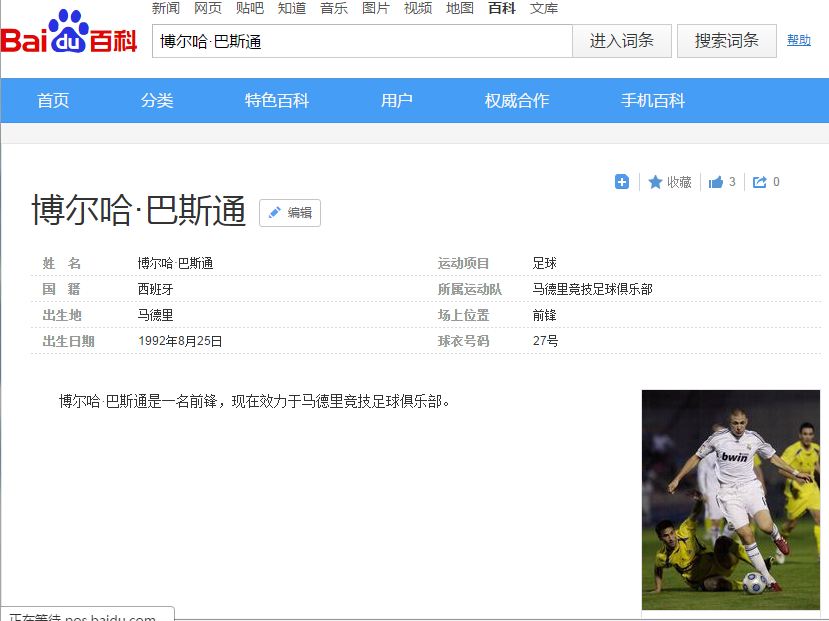The height and width of the screenshot is (621, 829).
Task: Click the football player photo thumbnail
Action: coord(731,499)
